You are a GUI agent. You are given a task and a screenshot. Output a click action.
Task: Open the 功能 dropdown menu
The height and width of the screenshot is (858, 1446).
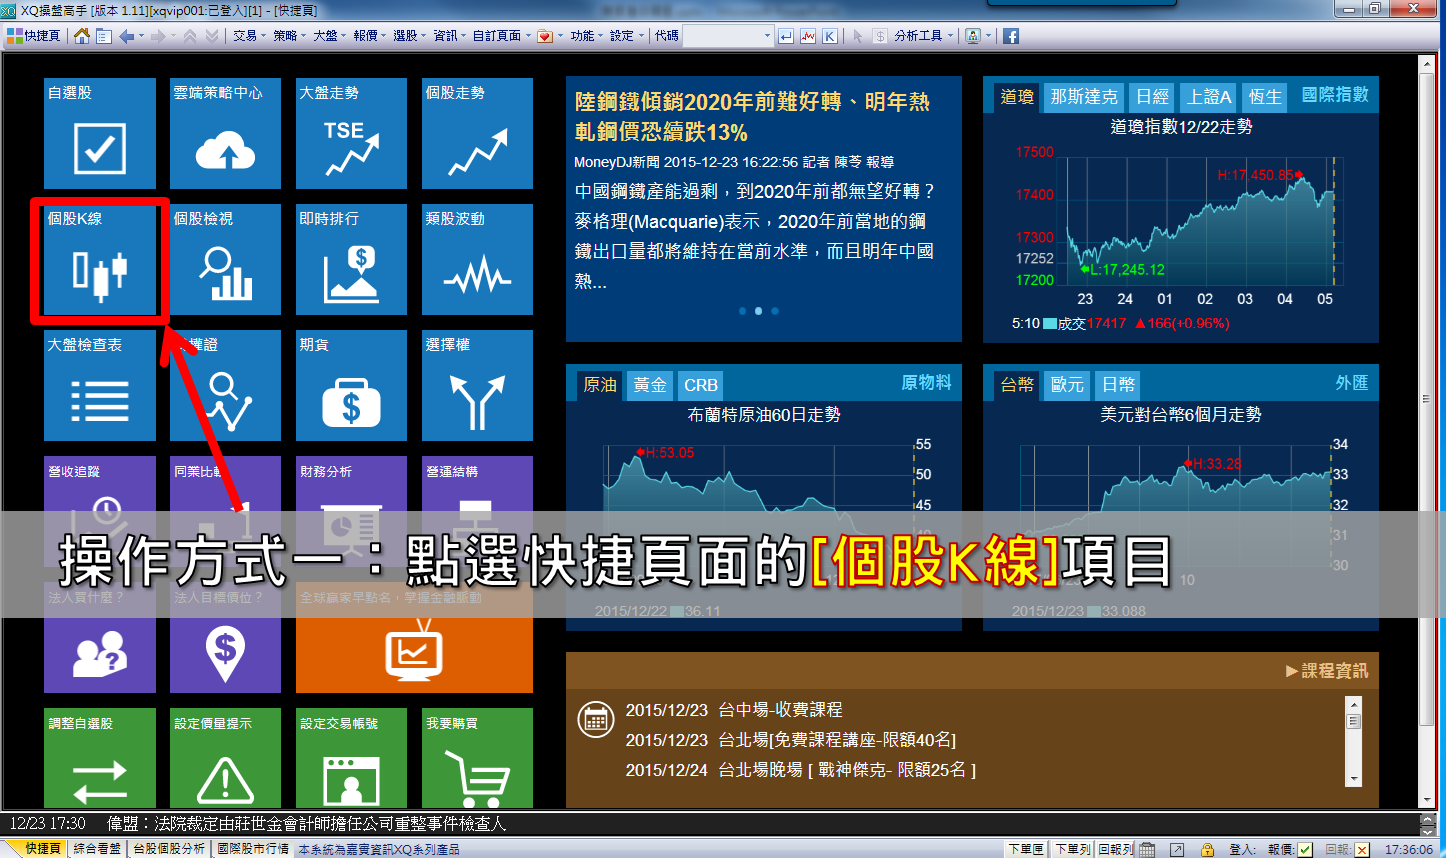click(x=586, y=36)
